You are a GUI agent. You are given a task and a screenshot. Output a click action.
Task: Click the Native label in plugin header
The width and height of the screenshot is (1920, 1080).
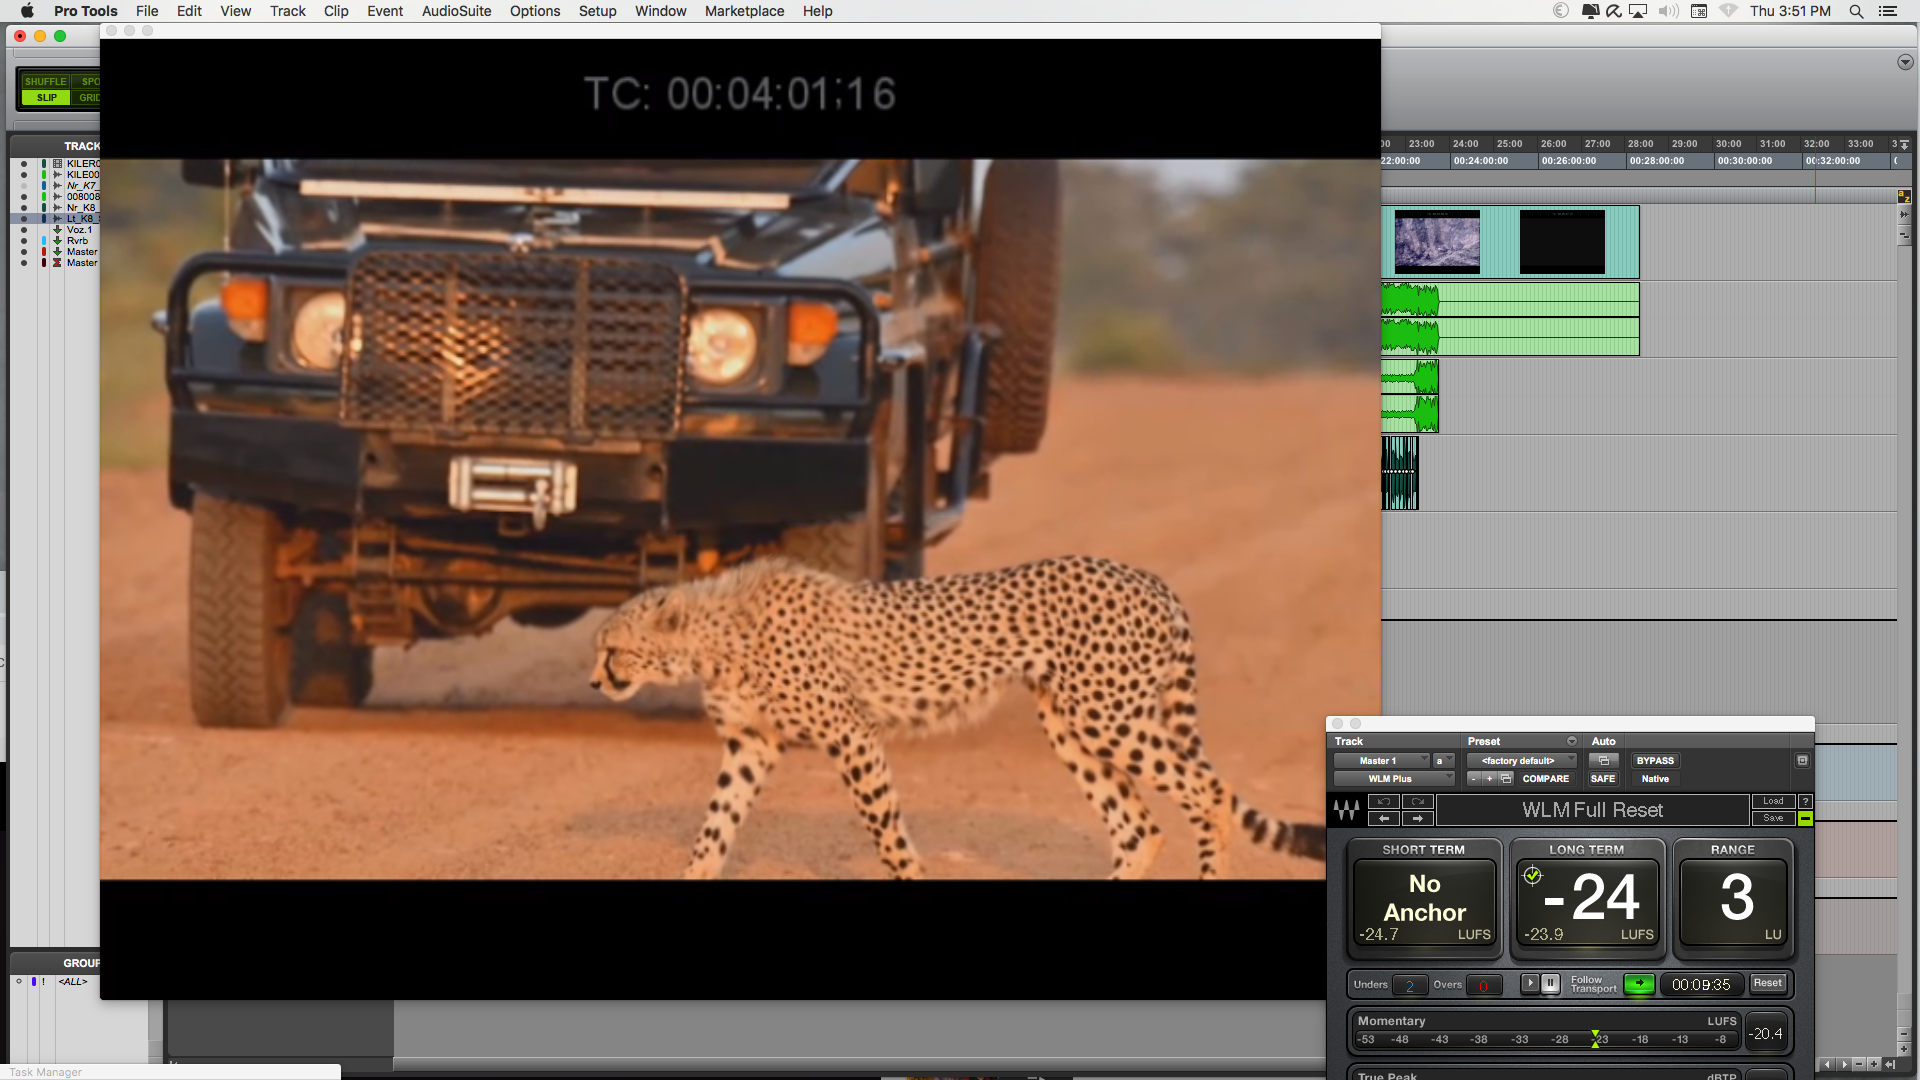pos(1655,779)
